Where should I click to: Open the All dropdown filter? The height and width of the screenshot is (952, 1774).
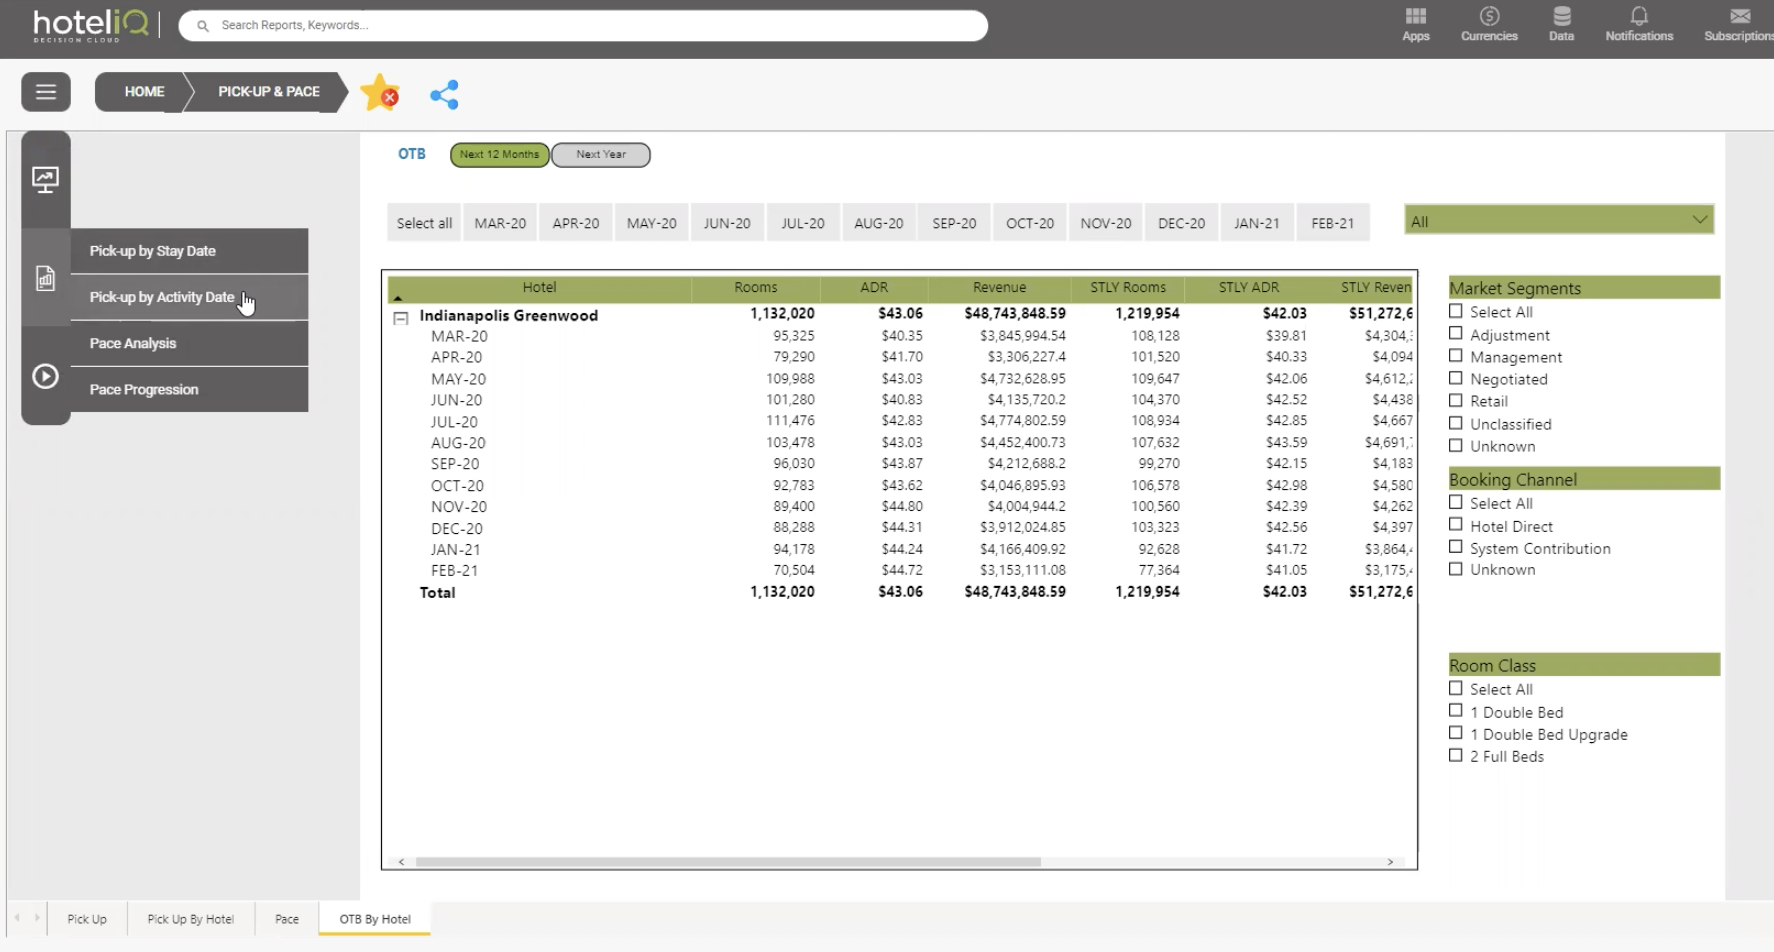coord(1559,221)
